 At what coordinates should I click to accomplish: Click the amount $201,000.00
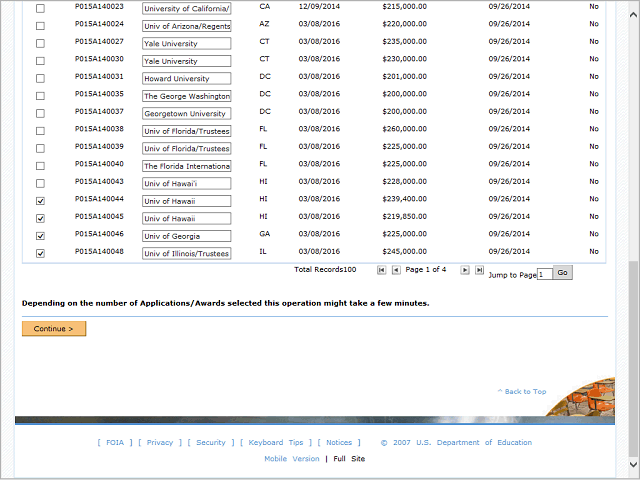coord(404,76)
